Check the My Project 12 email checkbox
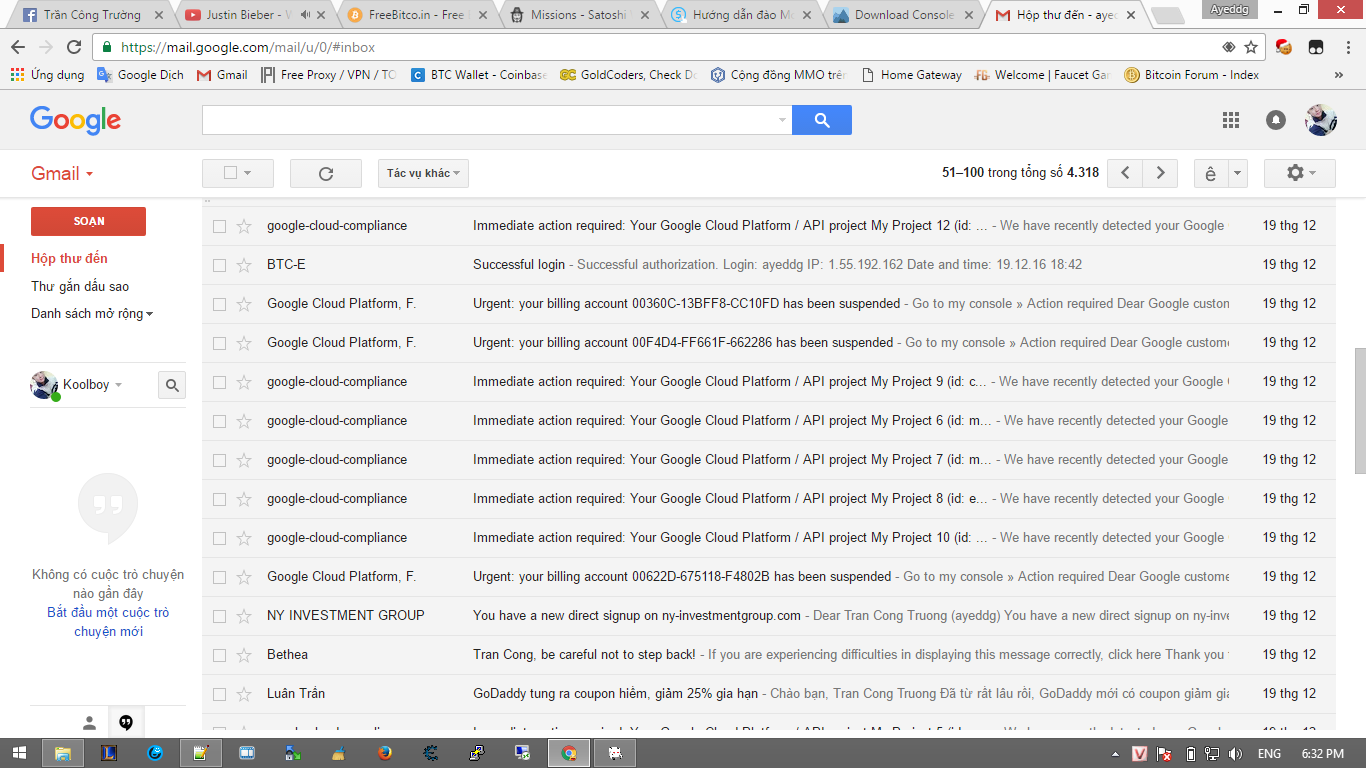 [220, 226]
